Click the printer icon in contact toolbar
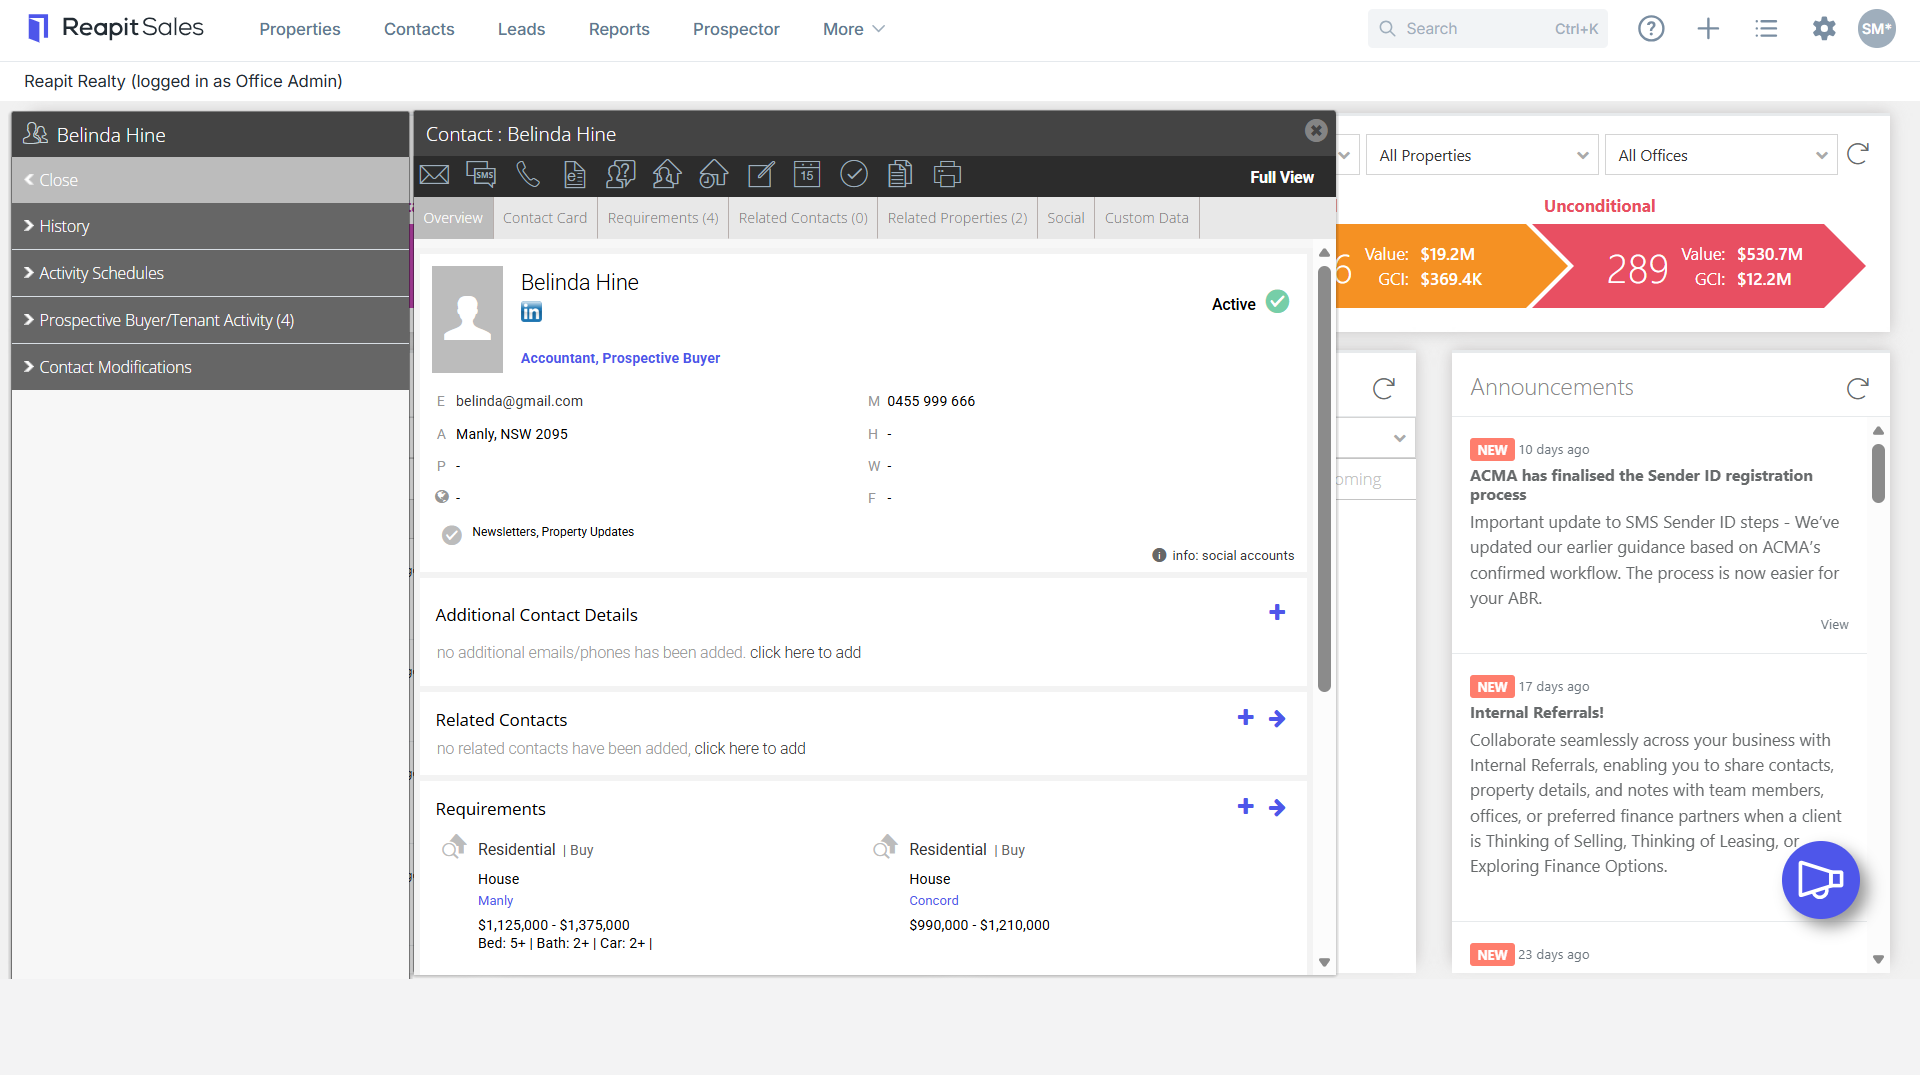 947,175
